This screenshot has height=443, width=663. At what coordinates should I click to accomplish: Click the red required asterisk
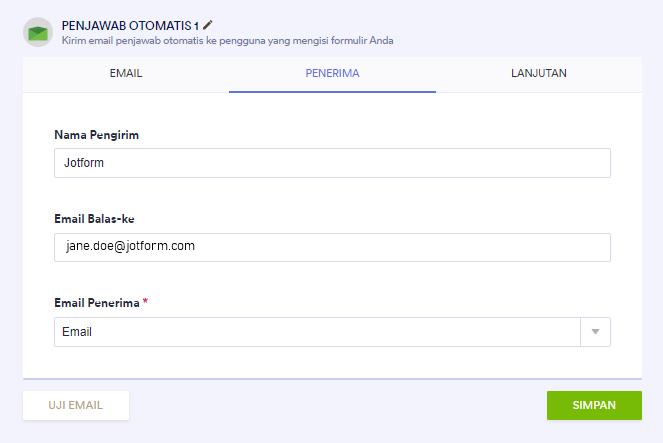pyautogui.click(x=146, y=301)
